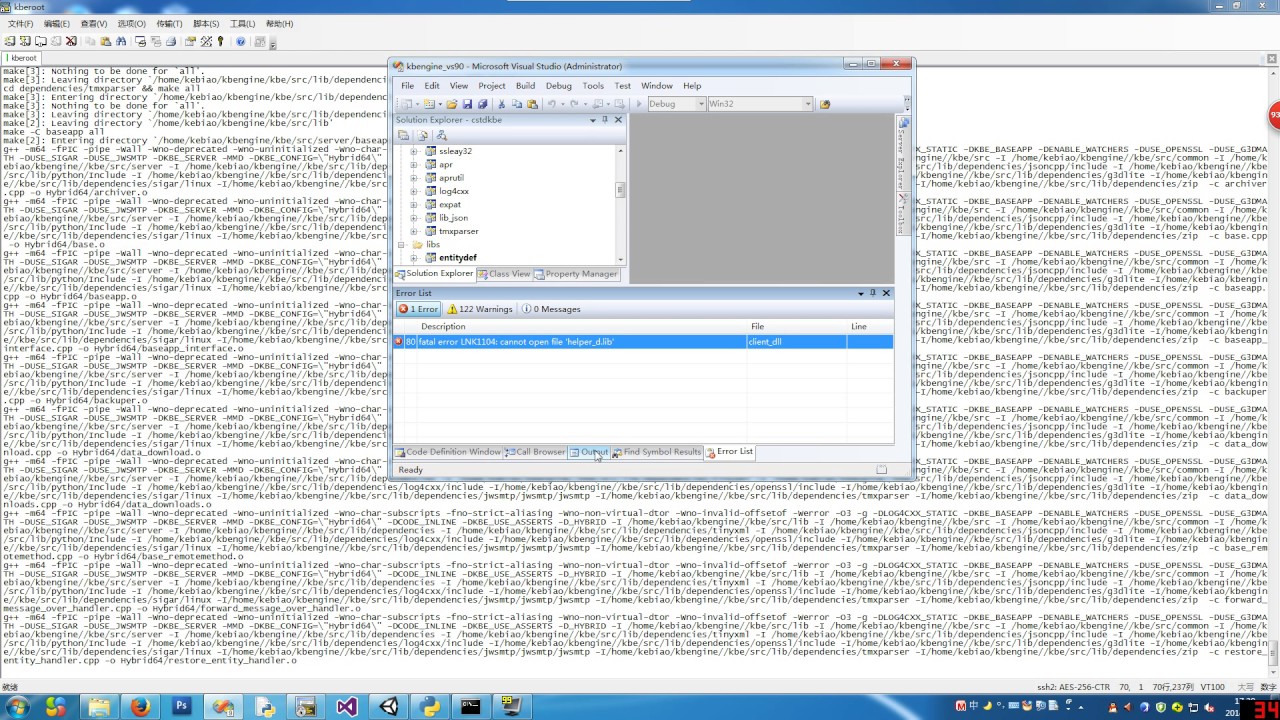Click the Quick Connect icon in kberoot SSH toolbar
The width and height of the screenshot is (1280, 720).
(x=25, y=41)
